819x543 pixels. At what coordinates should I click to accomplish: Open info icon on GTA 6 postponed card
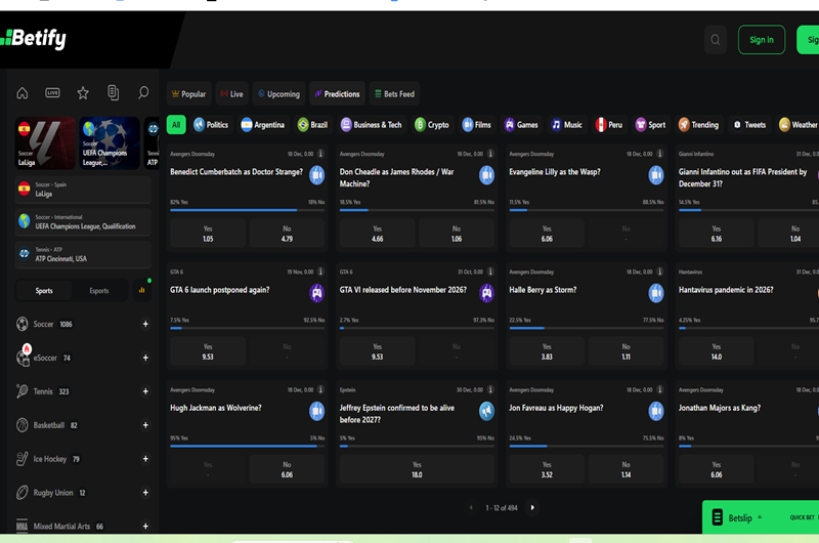click(x=321, y=272)
